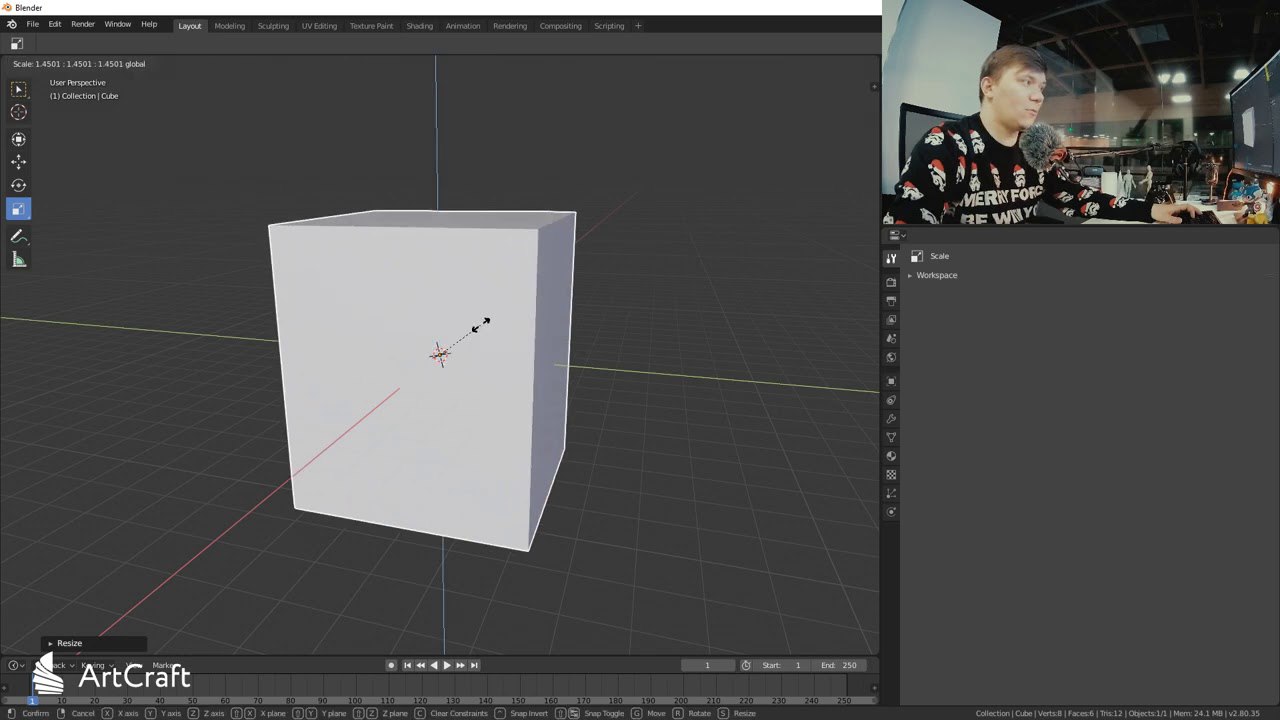Click the Blender logo menu icon

point(12,24)
